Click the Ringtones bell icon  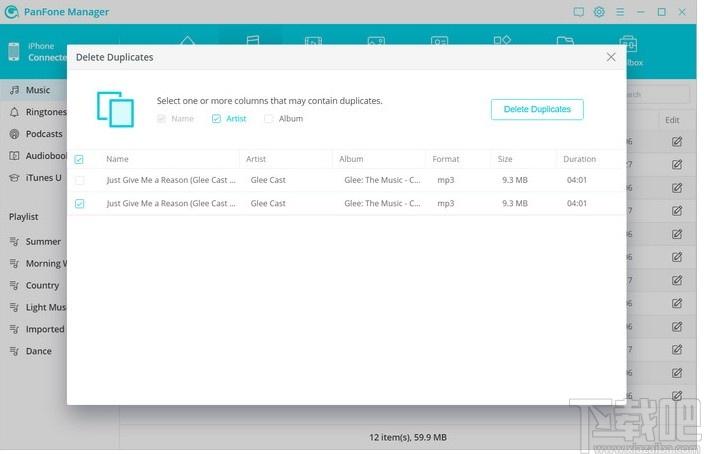[x=14, y=112]
